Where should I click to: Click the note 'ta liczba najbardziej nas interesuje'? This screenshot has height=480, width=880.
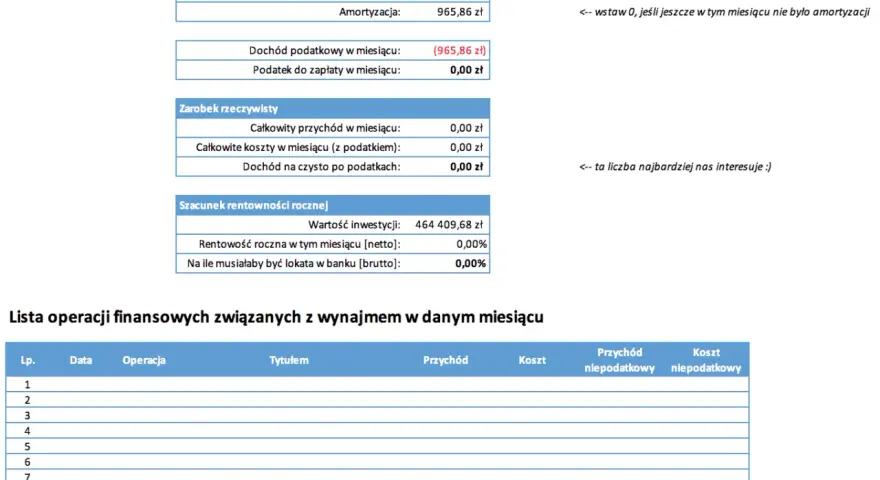tap(675, 167)
